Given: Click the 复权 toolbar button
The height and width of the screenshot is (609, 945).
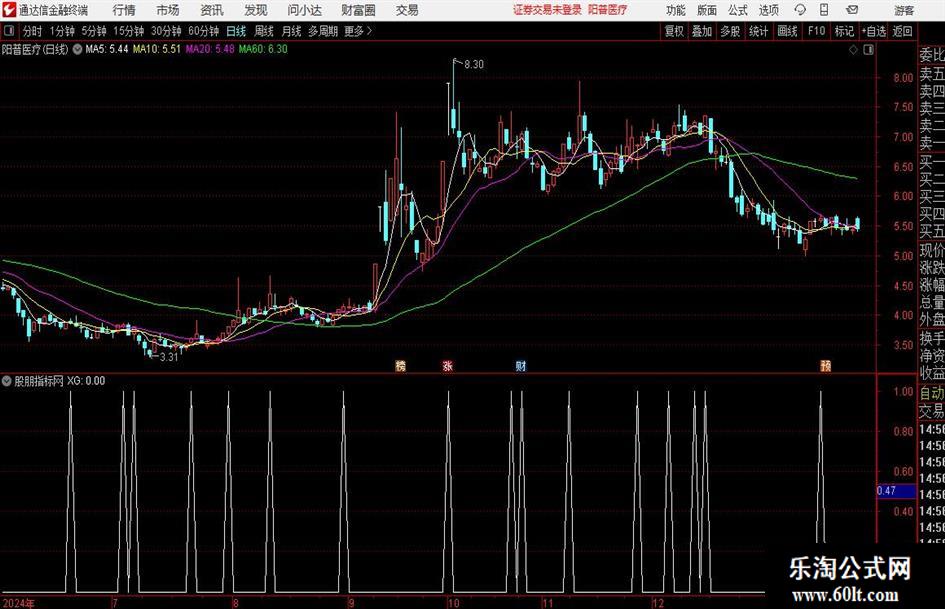Looking at the screenshot, I should tap(674, 31).
